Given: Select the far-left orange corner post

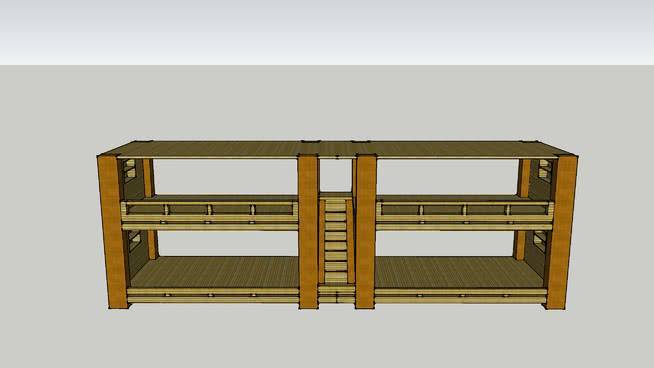Looking at the screenshot, I should tap(113, 232).
